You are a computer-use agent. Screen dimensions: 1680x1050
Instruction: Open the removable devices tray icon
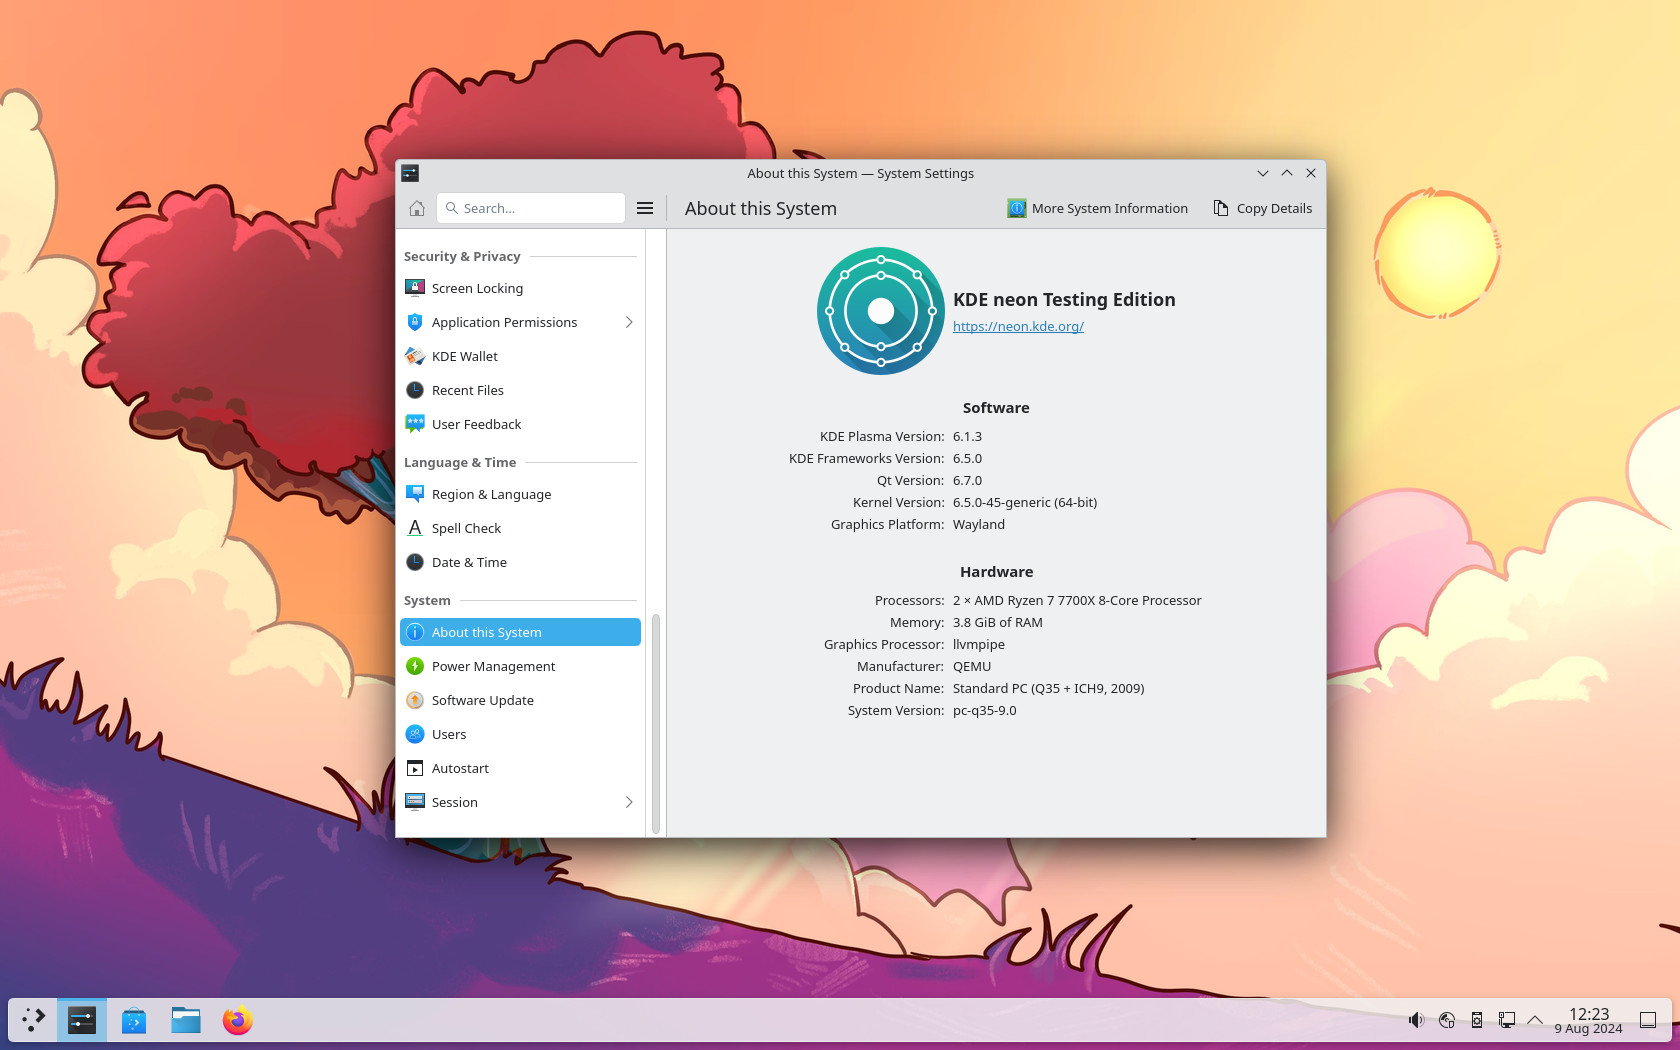click(1477, 1020)
